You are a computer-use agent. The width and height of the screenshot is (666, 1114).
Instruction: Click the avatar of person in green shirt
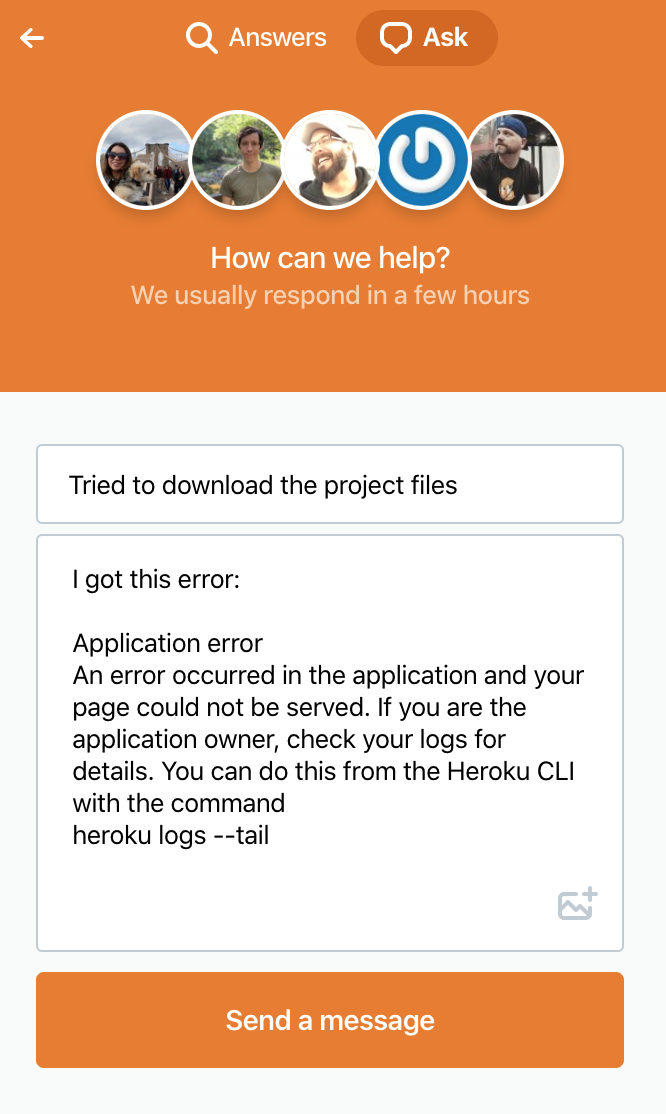[238, 160]
